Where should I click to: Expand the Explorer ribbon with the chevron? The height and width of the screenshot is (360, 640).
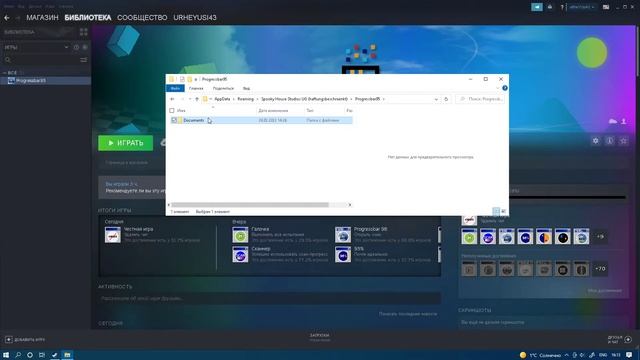pos(498,88)
